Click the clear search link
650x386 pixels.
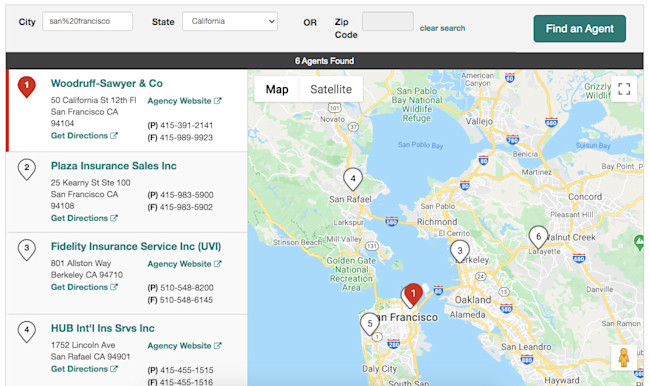click(x=442, y=28)
